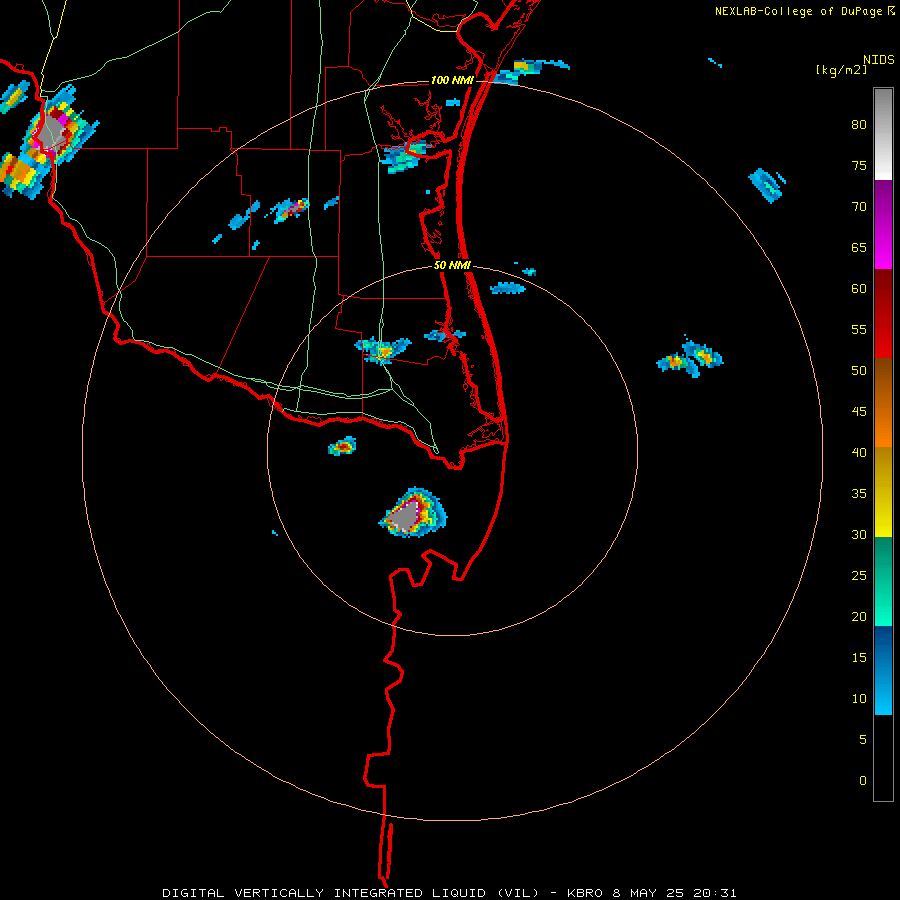Select the 80 value on the scale
Image resolution: width=900 pixels, height=900 pixels.
[859, 125]
